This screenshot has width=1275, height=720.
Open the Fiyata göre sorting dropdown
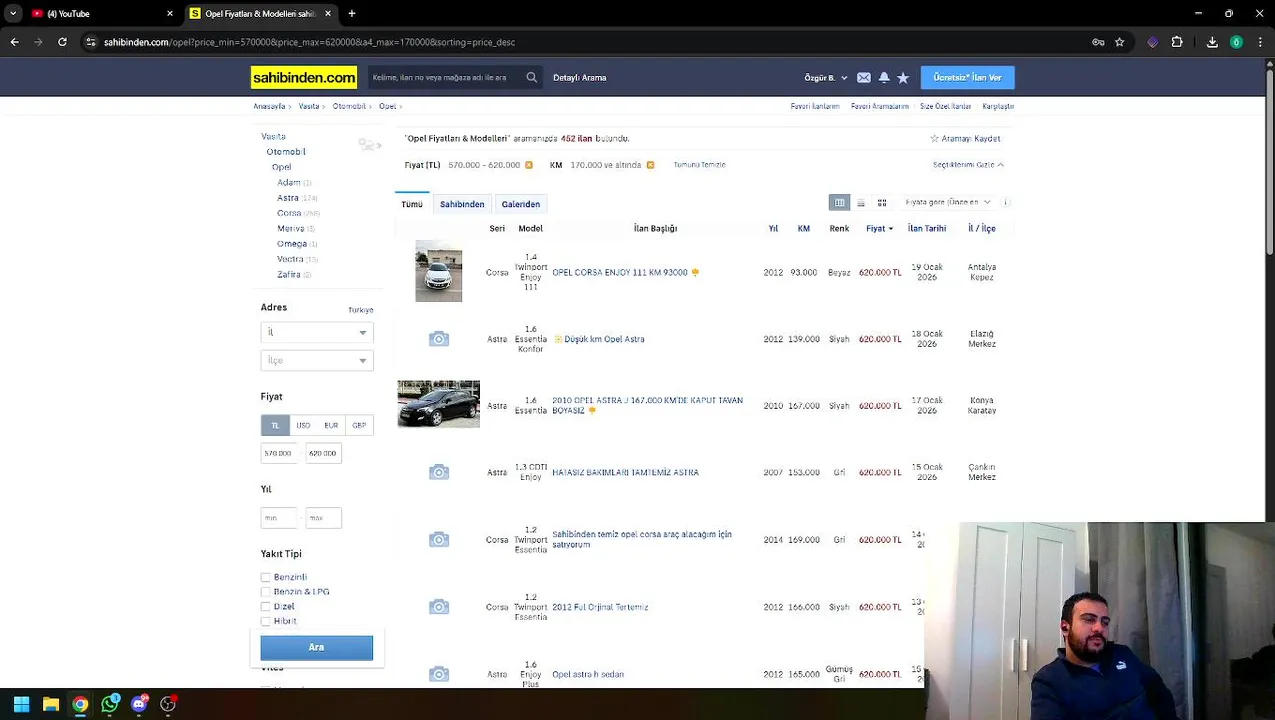coord(947,202)
